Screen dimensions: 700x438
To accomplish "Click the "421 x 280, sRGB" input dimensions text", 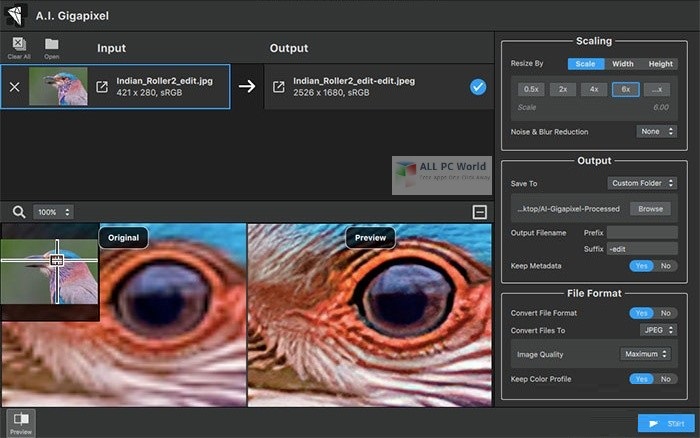I will (x=149, y=92).
